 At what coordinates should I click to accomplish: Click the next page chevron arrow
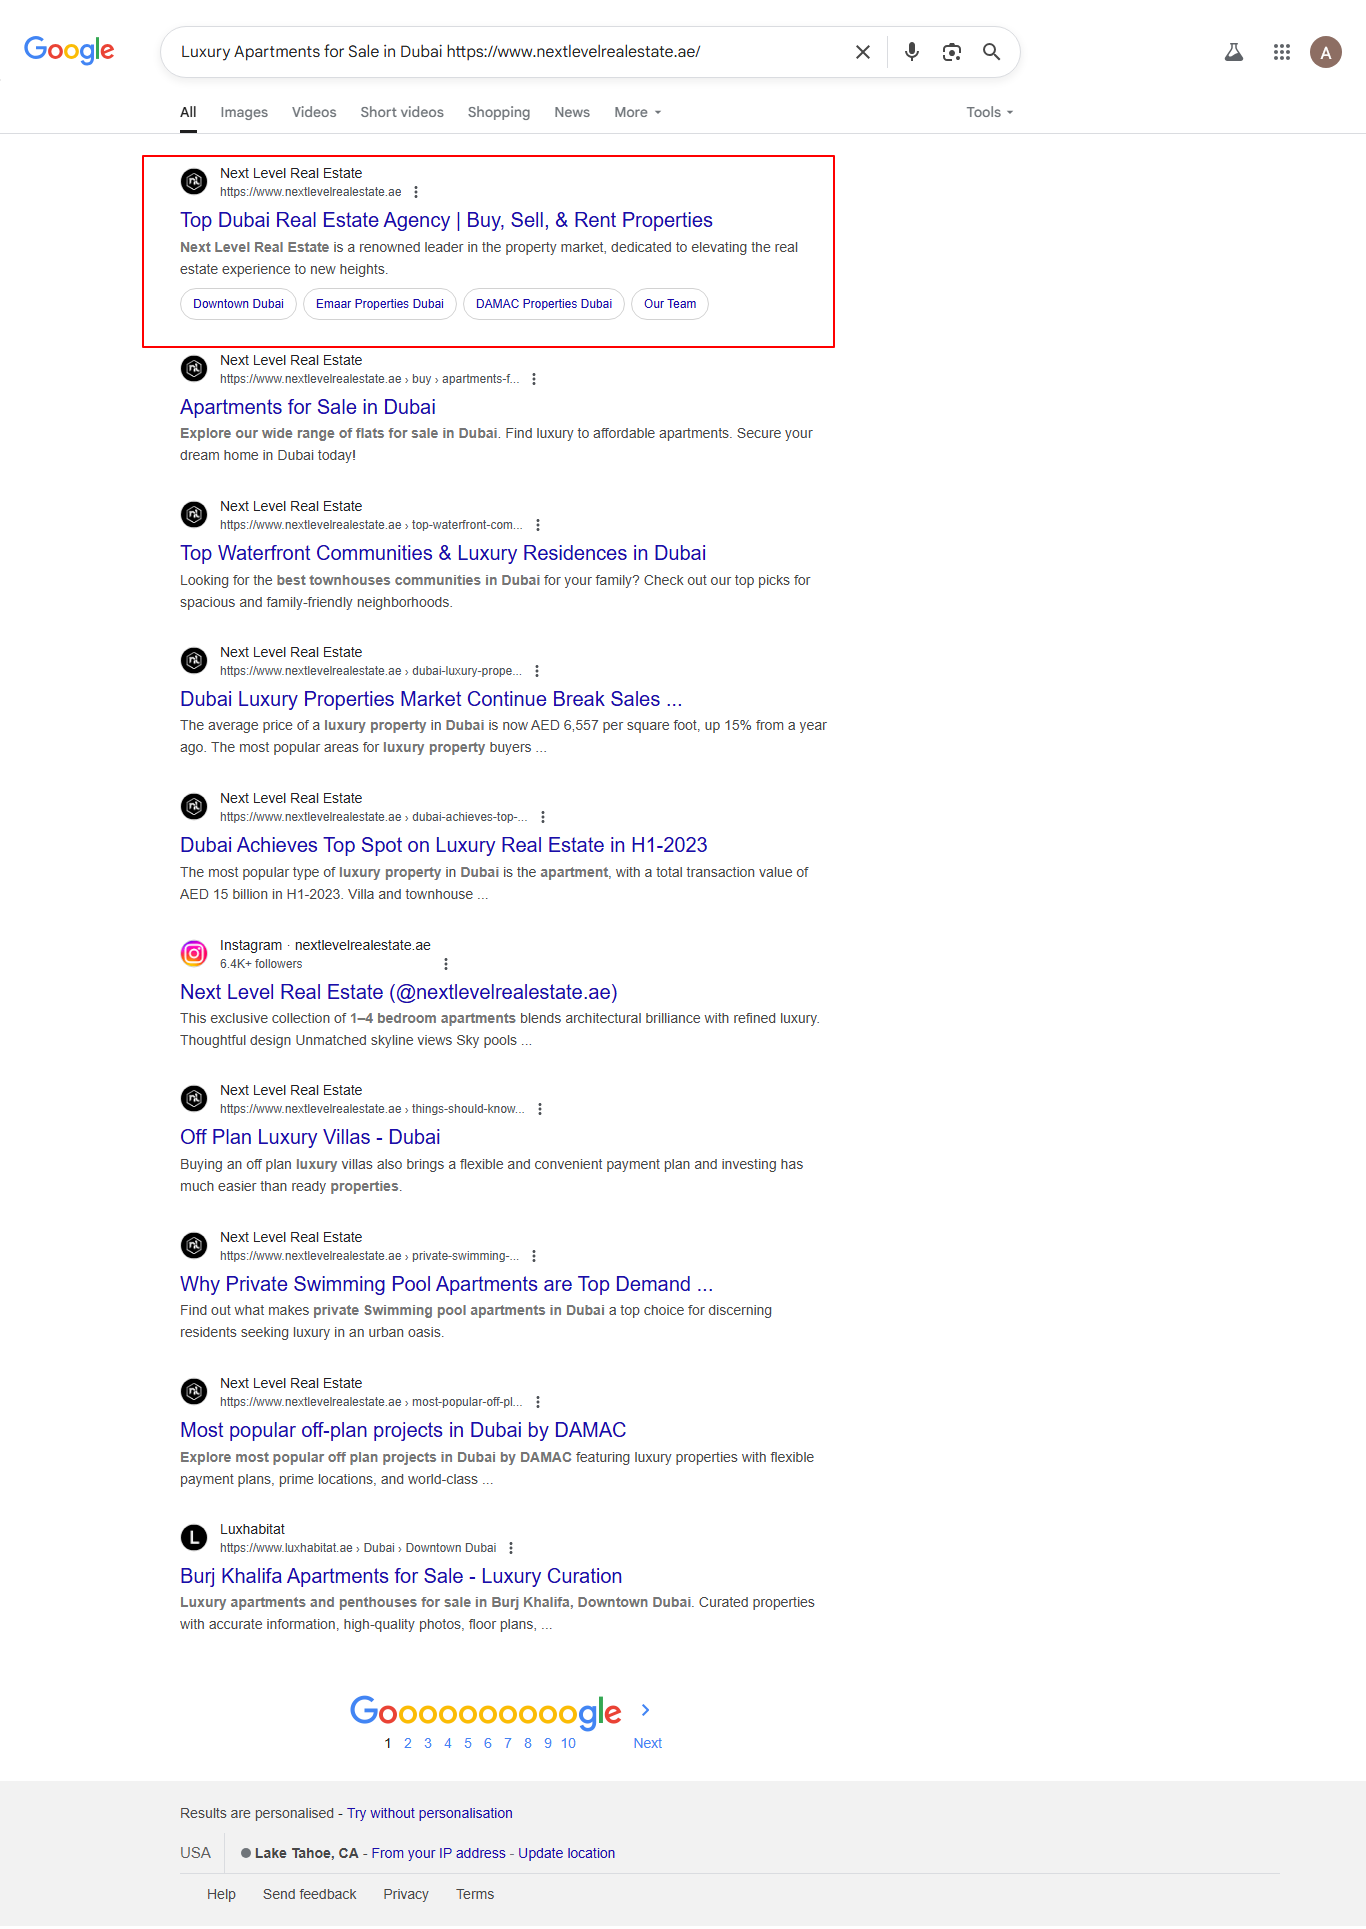click(646, 1710)
